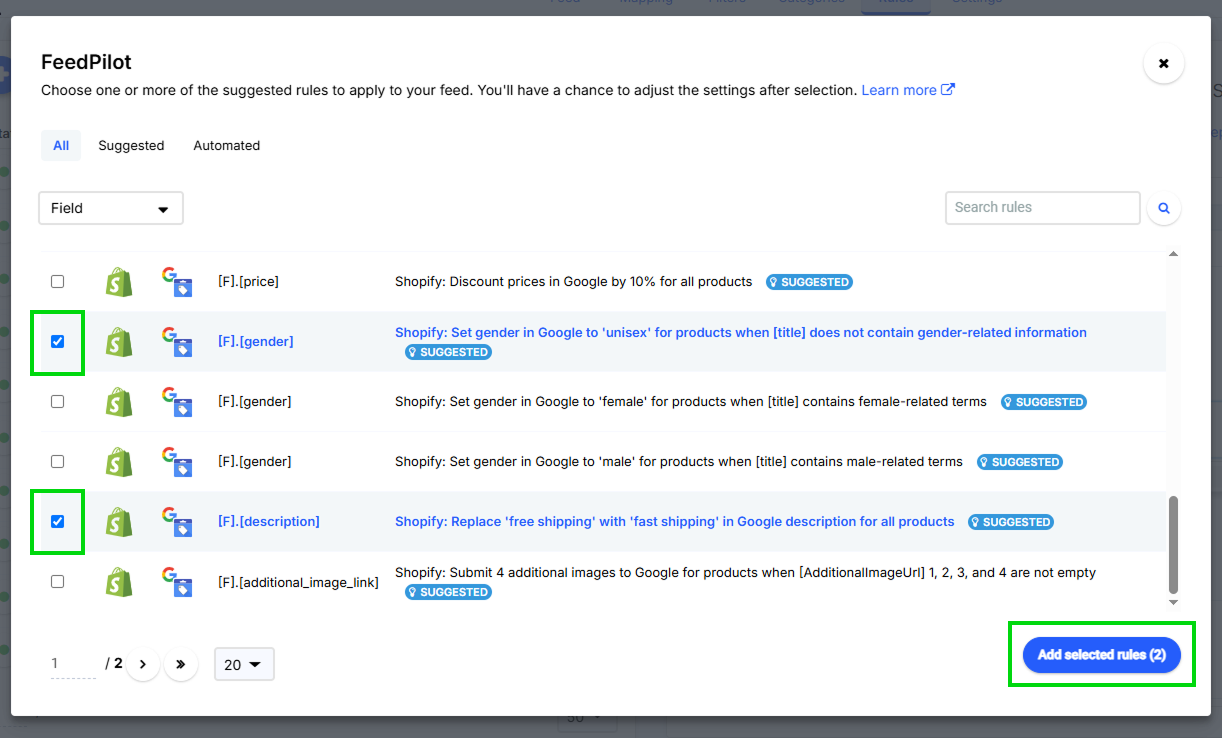Click Google Shopping icon in description rule row

[176, 522]
